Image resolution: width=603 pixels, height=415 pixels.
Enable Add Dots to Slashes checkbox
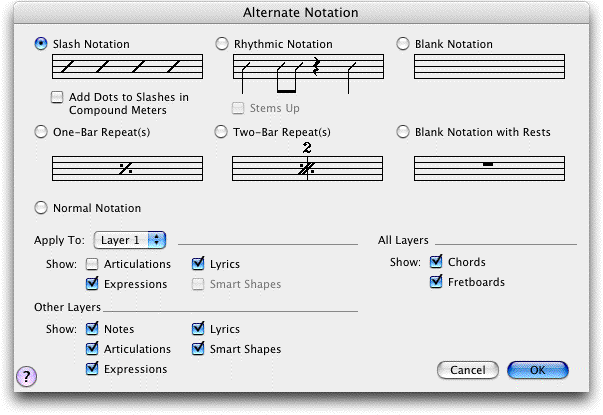coord(58,97)
